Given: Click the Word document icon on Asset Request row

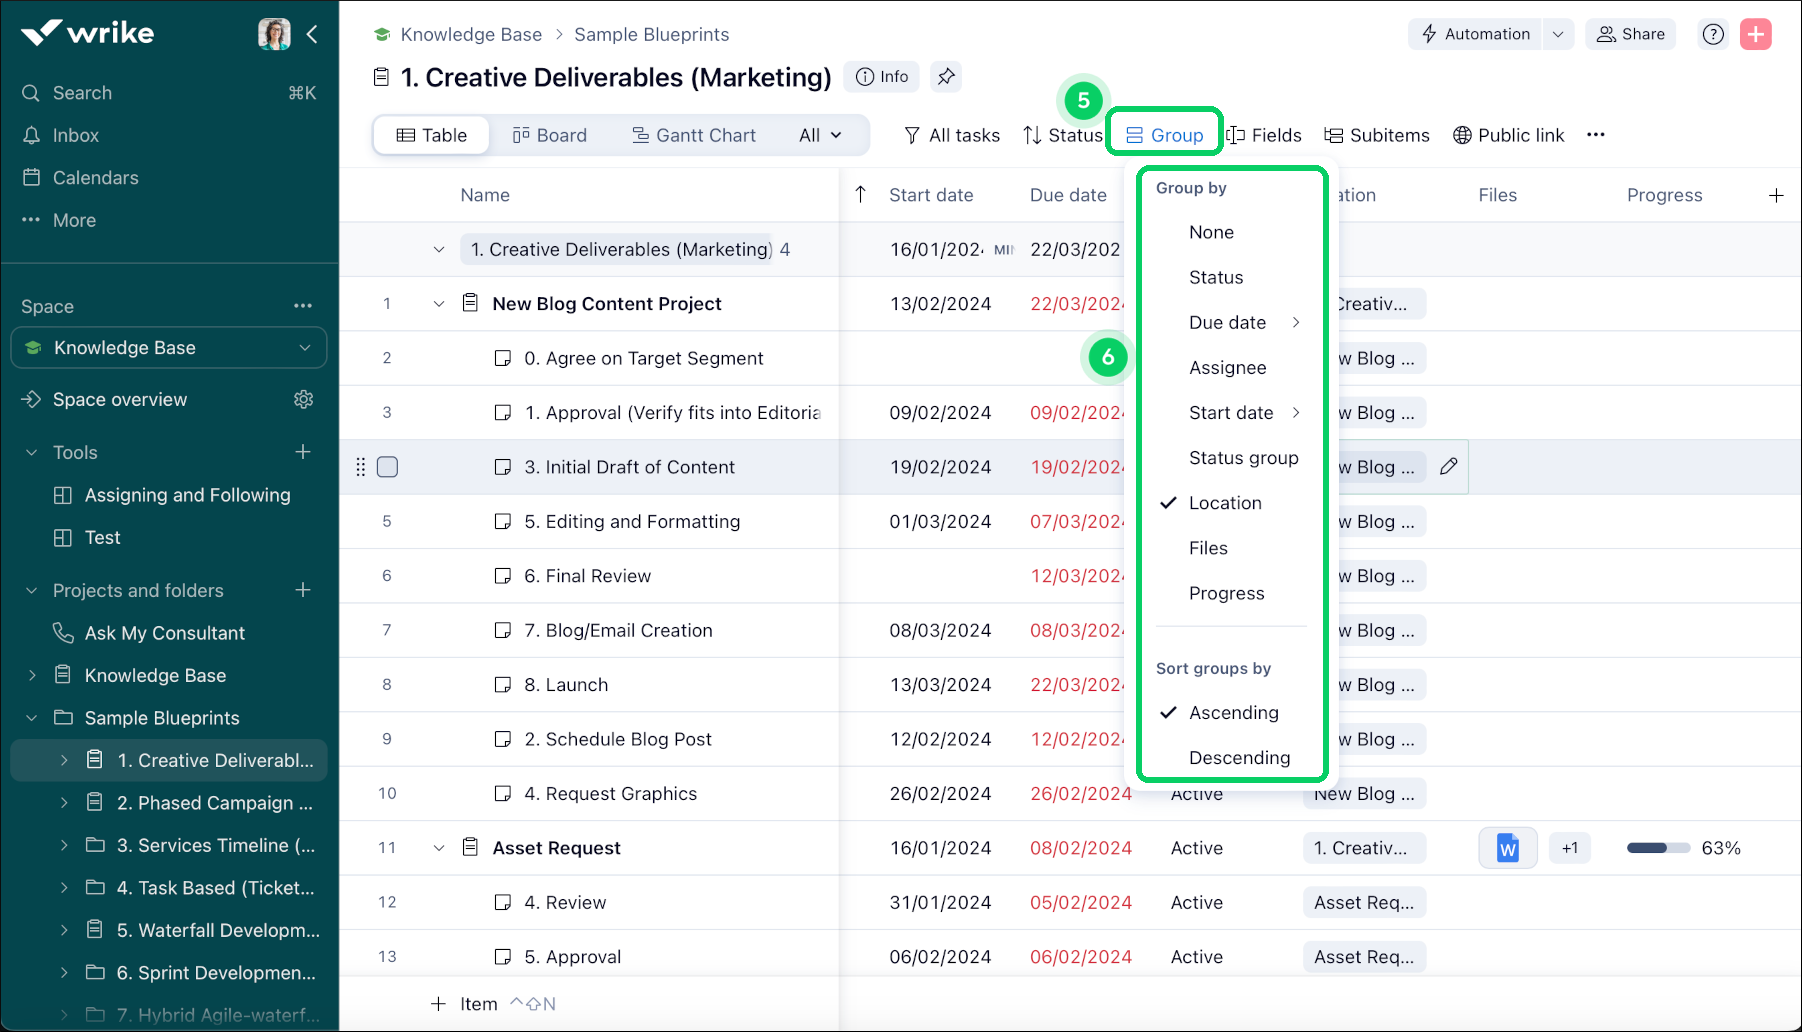Looking at the screenshot, I should 1508,847.
